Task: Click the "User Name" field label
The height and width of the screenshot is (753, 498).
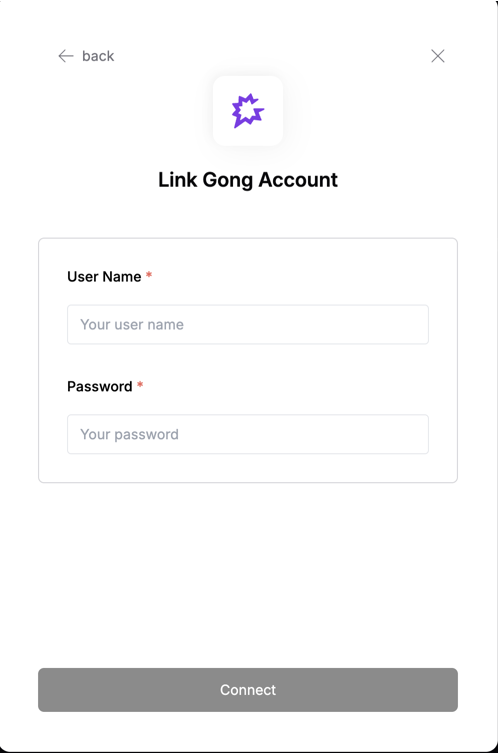Action: tap(104, 277)
